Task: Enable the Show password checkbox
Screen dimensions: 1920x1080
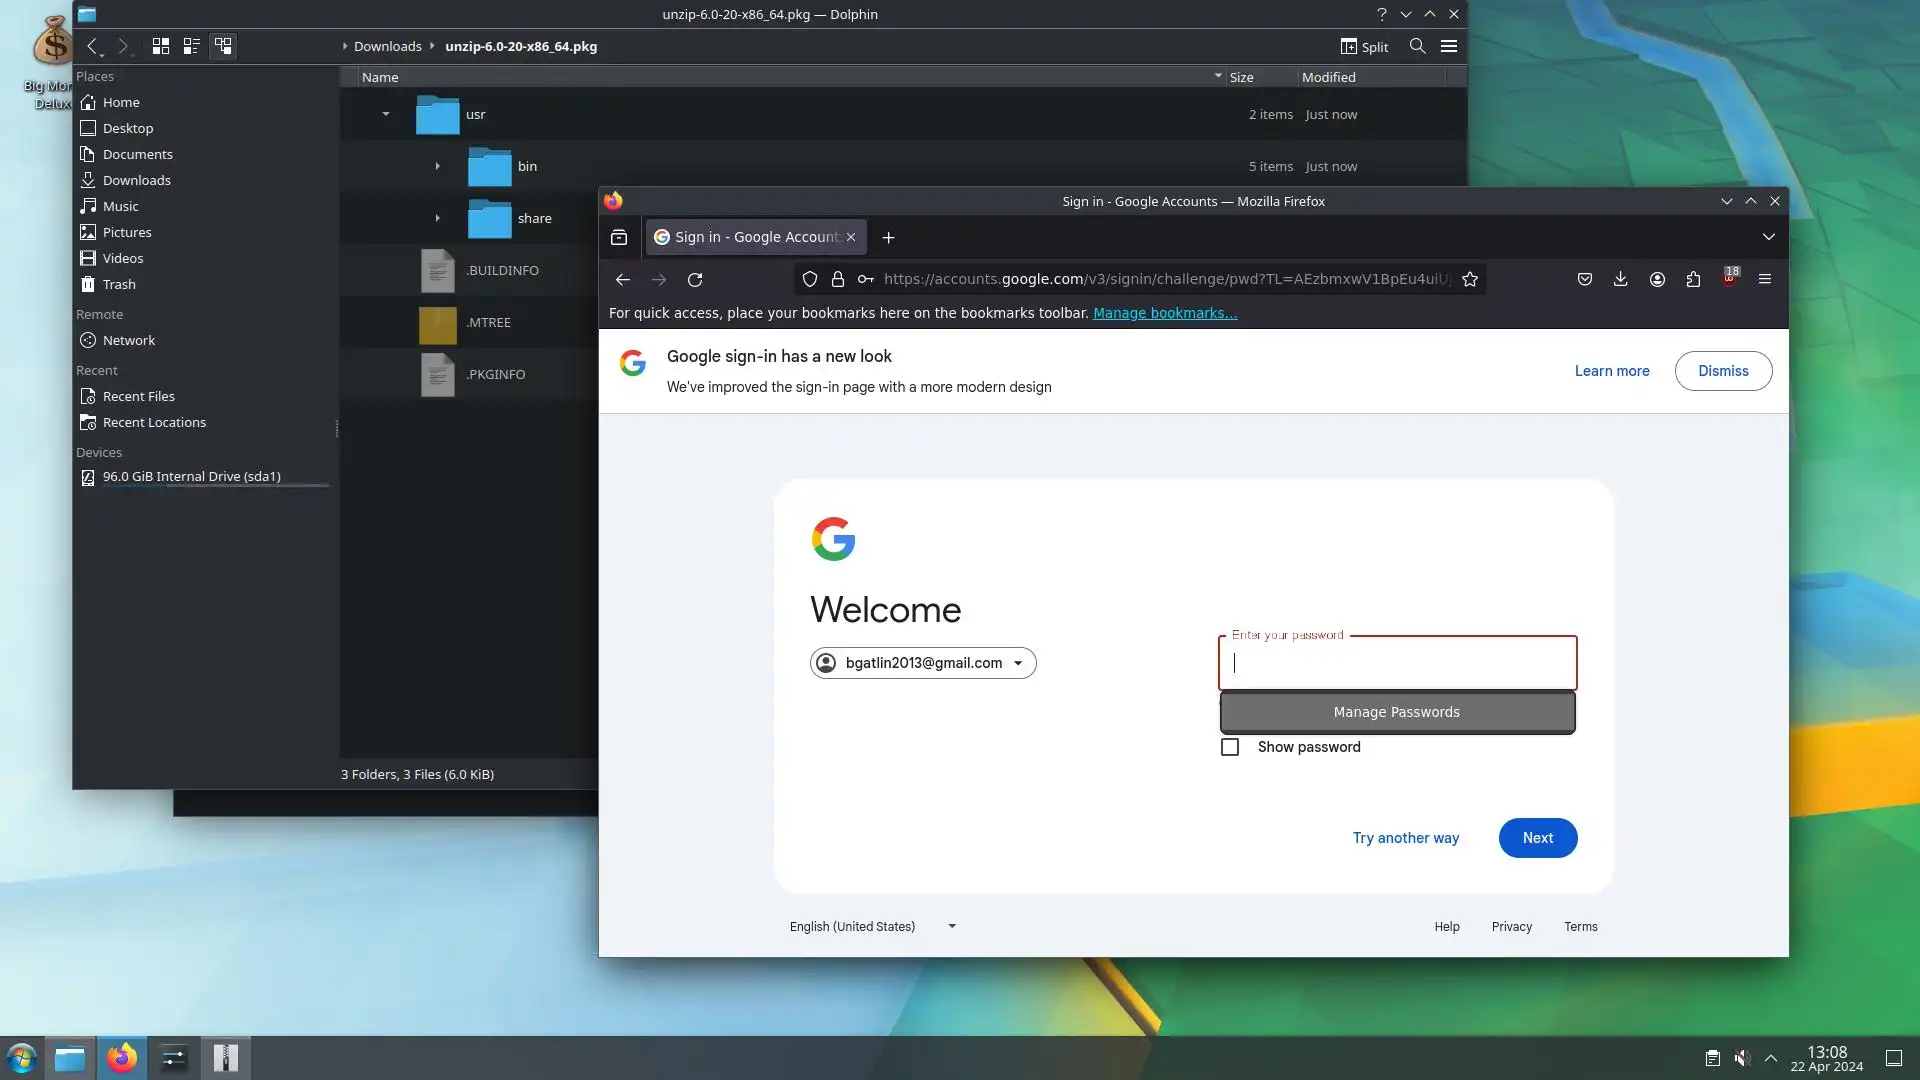Action: pos(1230,747)
